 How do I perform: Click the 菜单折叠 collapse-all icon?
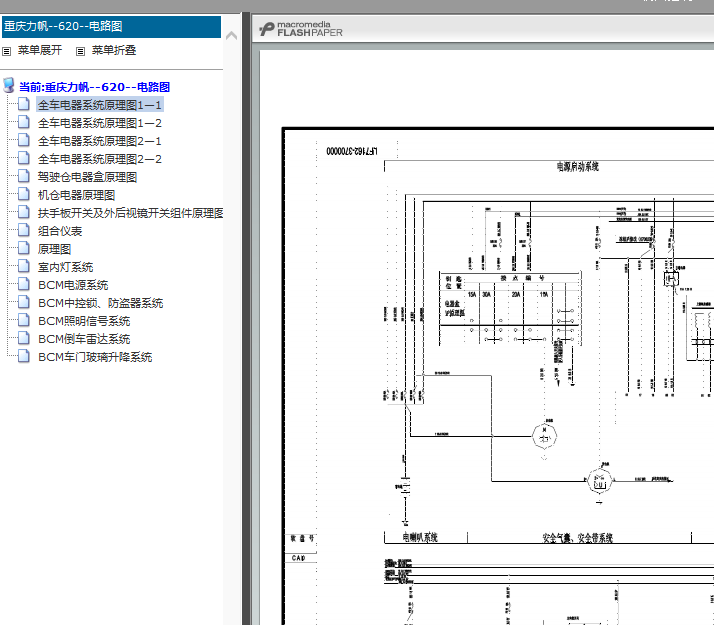click(80, 51)
